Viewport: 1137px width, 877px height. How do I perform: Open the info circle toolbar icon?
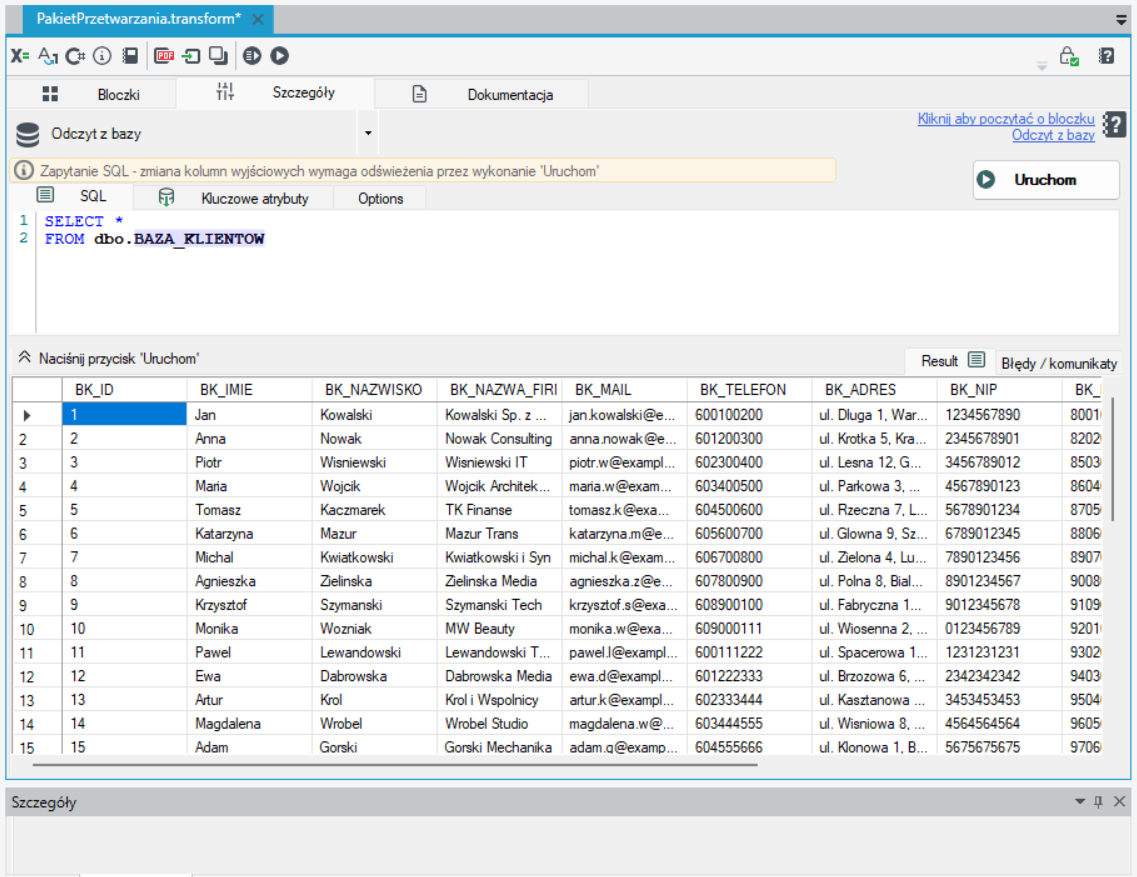[x=102, y=56]
